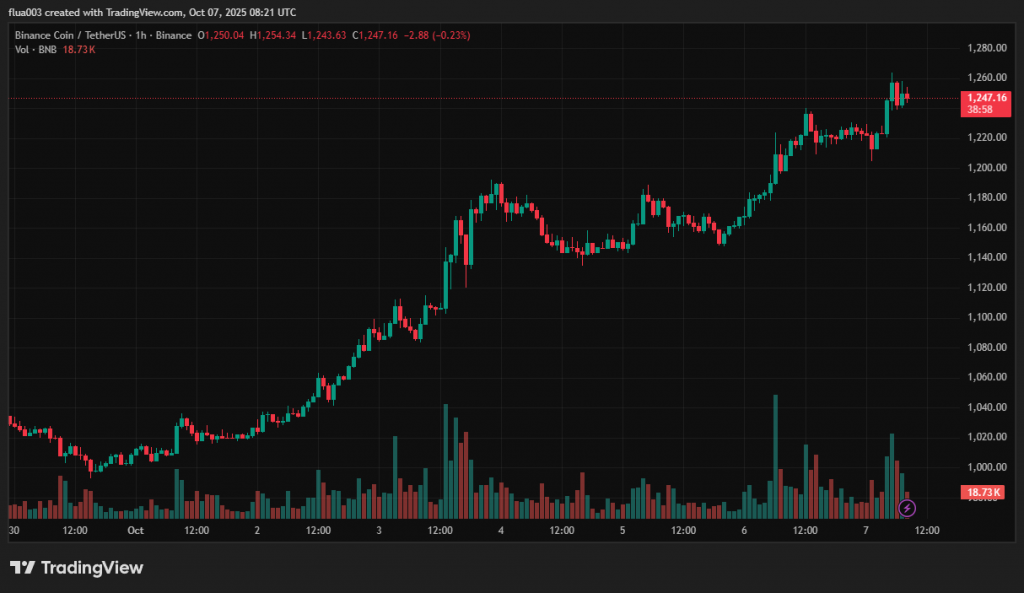Screen dimensions: 1024x593
Task: Click the day 4 marker on time axis
Action: [500, 530]
